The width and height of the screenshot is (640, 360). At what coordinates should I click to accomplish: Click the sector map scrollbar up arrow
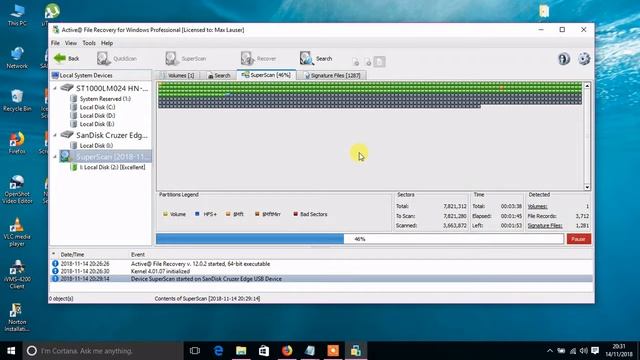click(587, 86)
